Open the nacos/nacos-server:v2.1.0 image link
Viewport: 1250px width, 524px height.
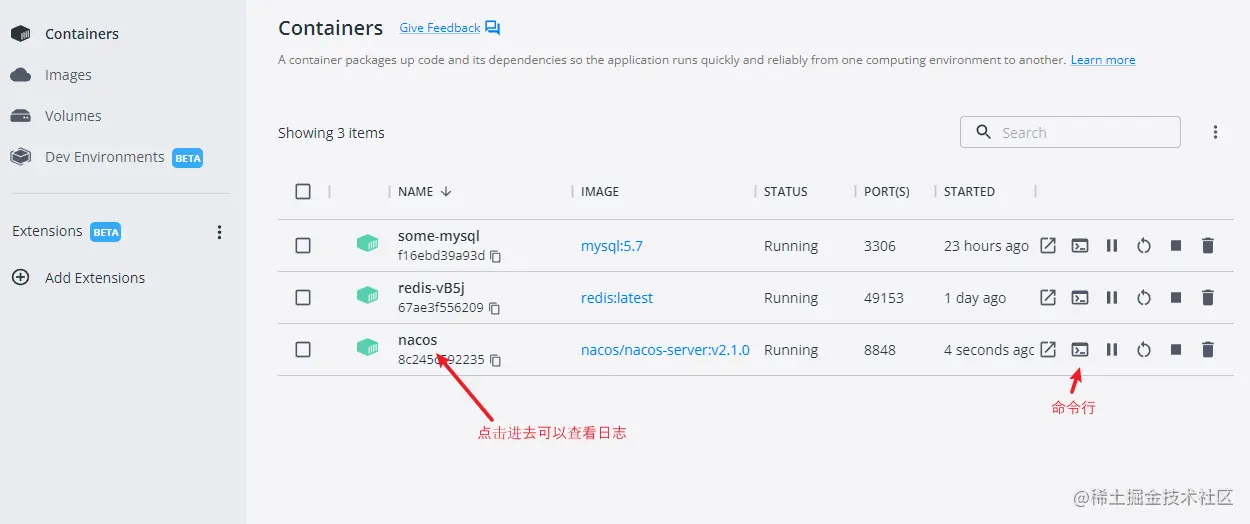coord(665,350)
